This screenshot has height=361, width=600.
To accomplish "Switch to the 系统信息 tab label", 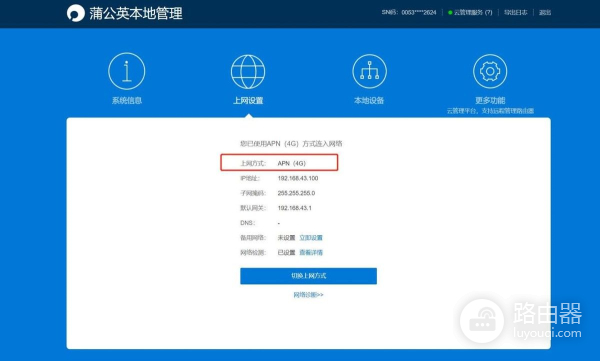I will tap(127, 100).
